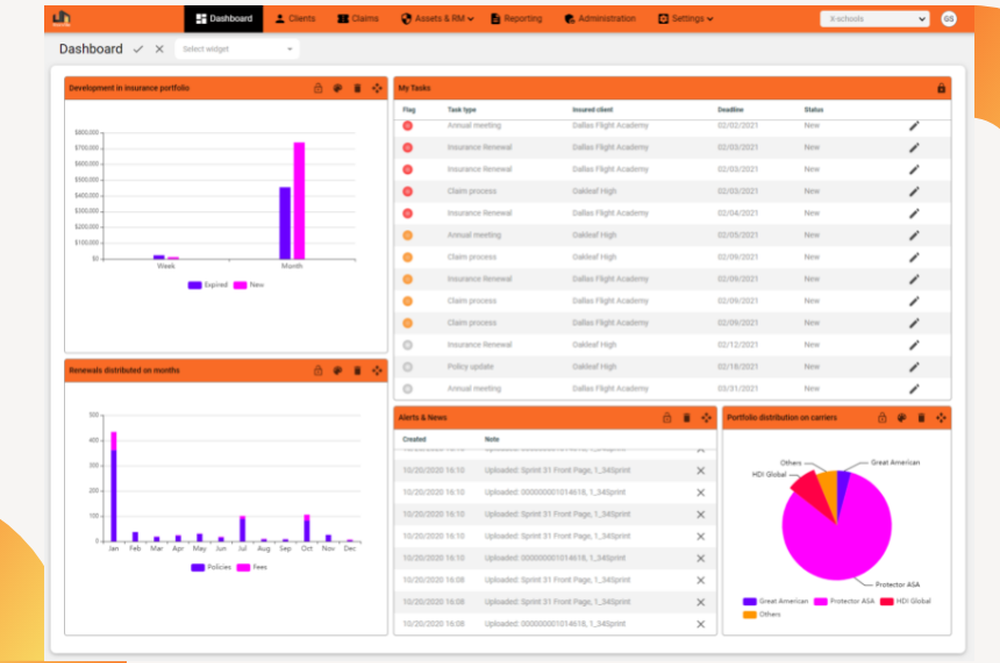Edit the Annual meeting task due 03/31/2021
1000x663 pixels.
point(914,388)
